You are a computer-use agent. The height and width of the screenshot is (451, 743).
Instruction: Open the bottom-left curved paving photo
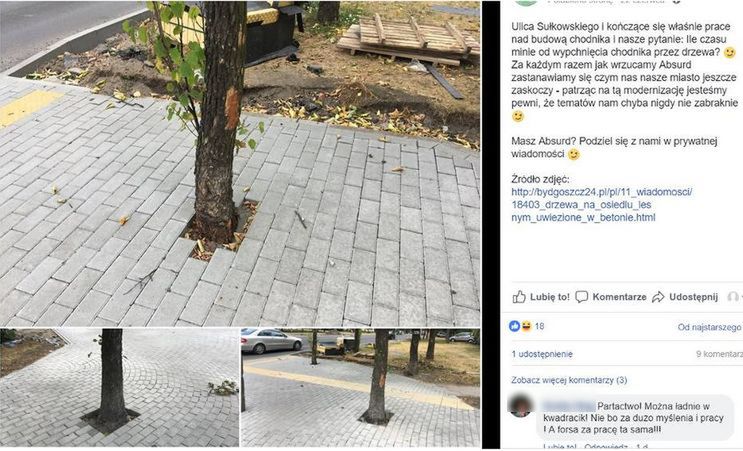(x=119, y=388)
